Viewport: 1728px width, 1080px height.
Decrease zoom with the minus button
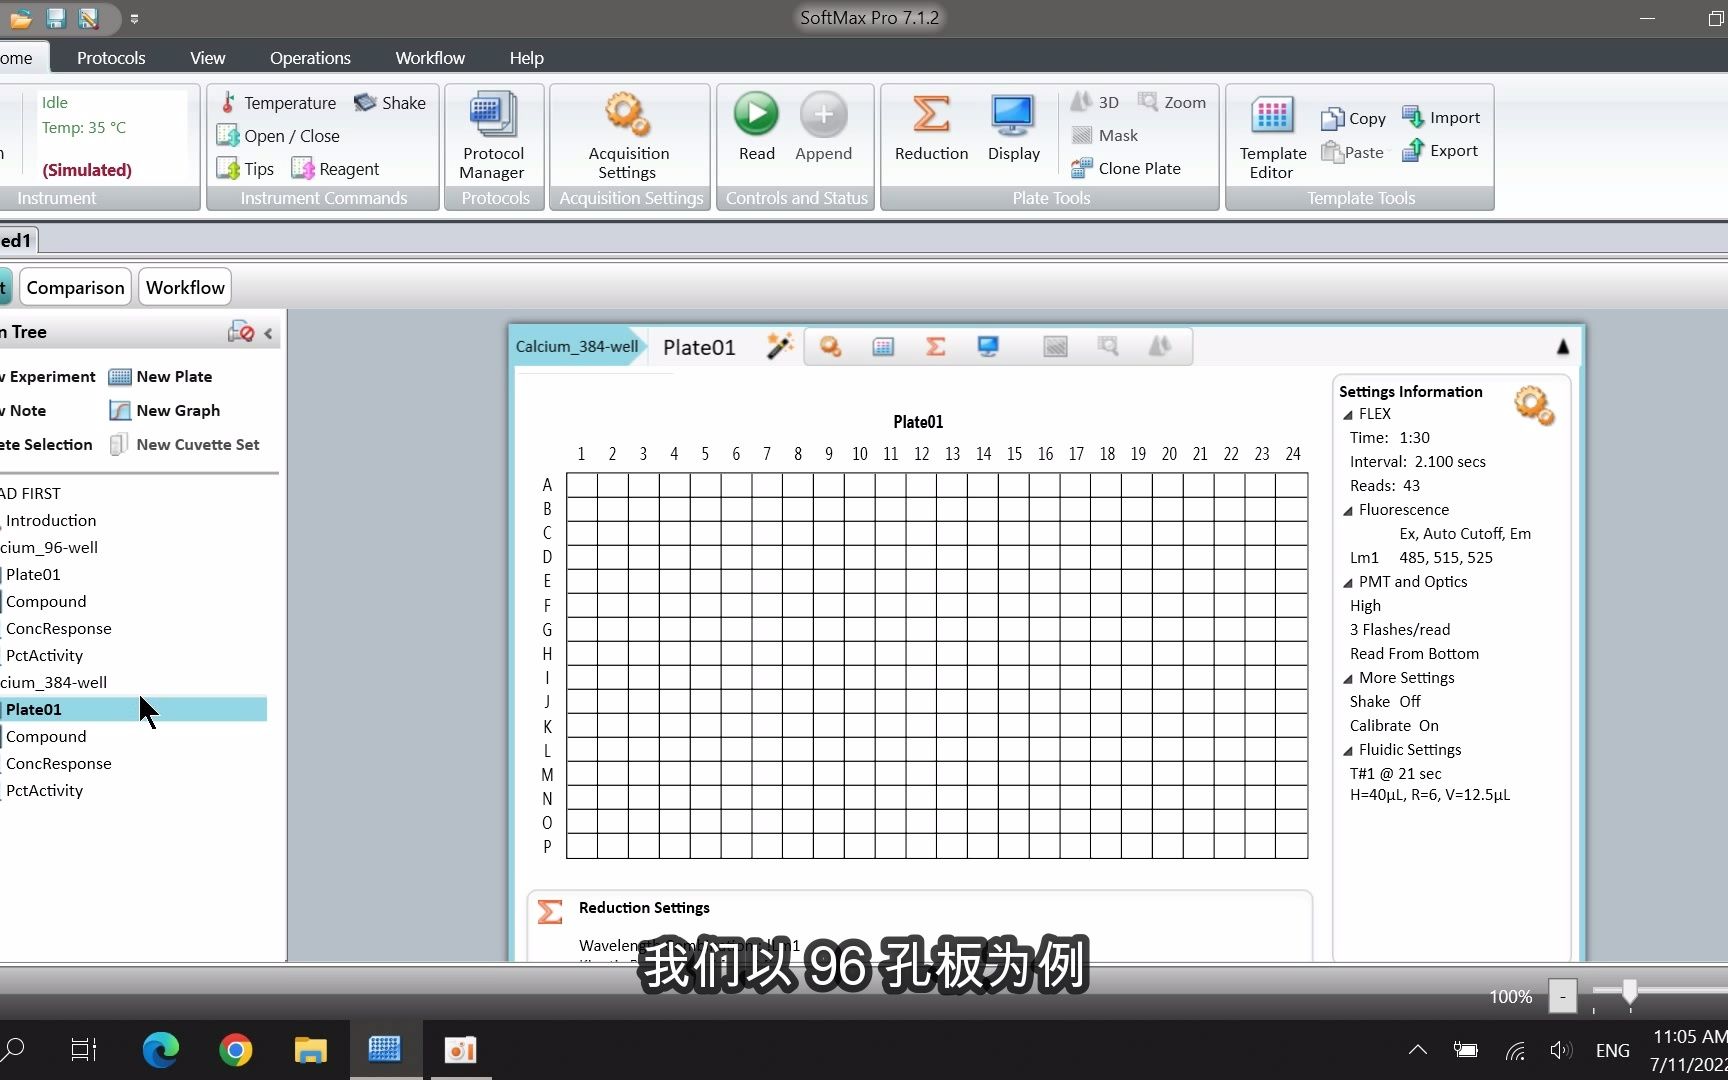pos(1562,996)
